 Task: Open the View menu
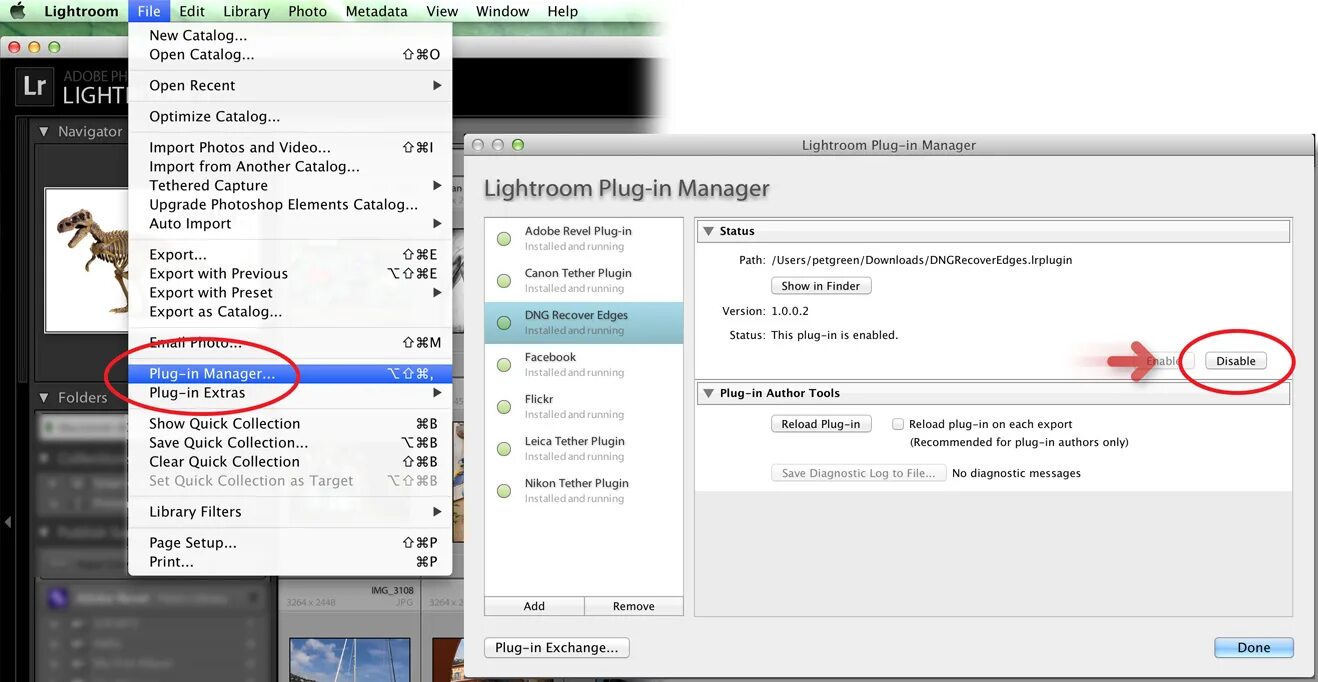coord(442,11)
